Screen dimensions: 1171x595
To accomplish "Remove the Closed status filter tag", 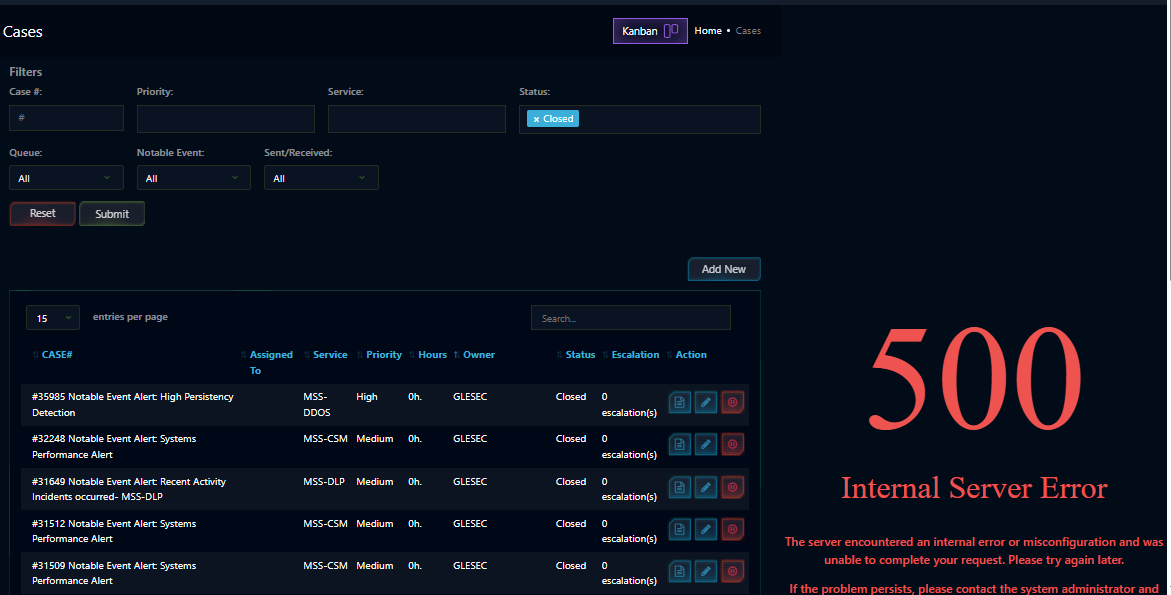I will pyautogui.click(x=536, y=119).
